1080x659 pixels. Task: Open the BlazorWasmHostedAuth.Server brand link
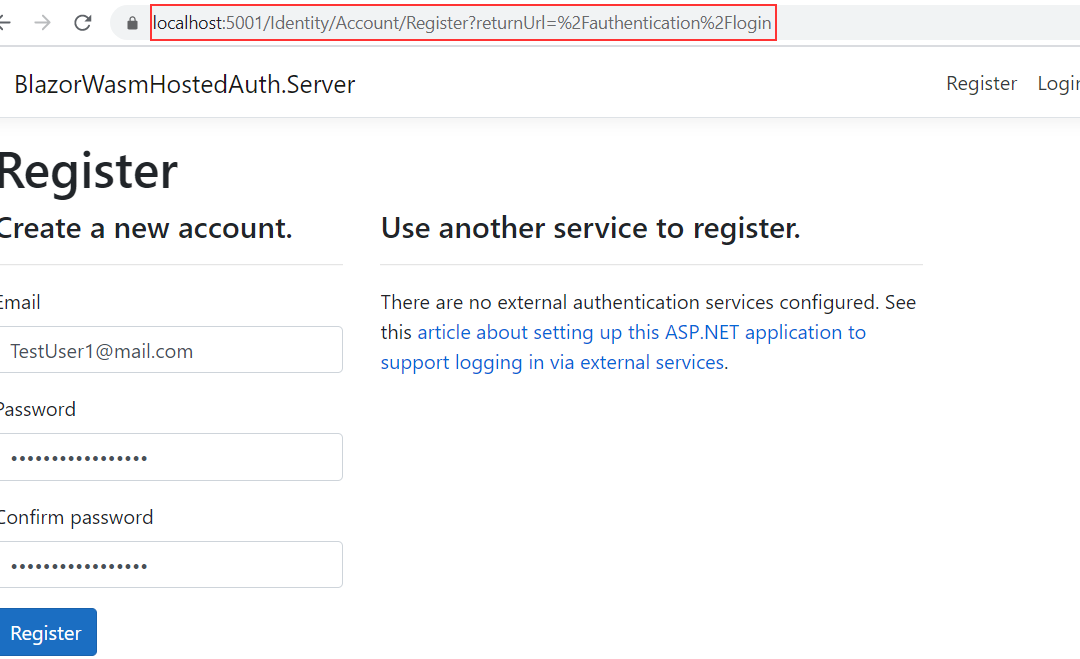[184, 84]
